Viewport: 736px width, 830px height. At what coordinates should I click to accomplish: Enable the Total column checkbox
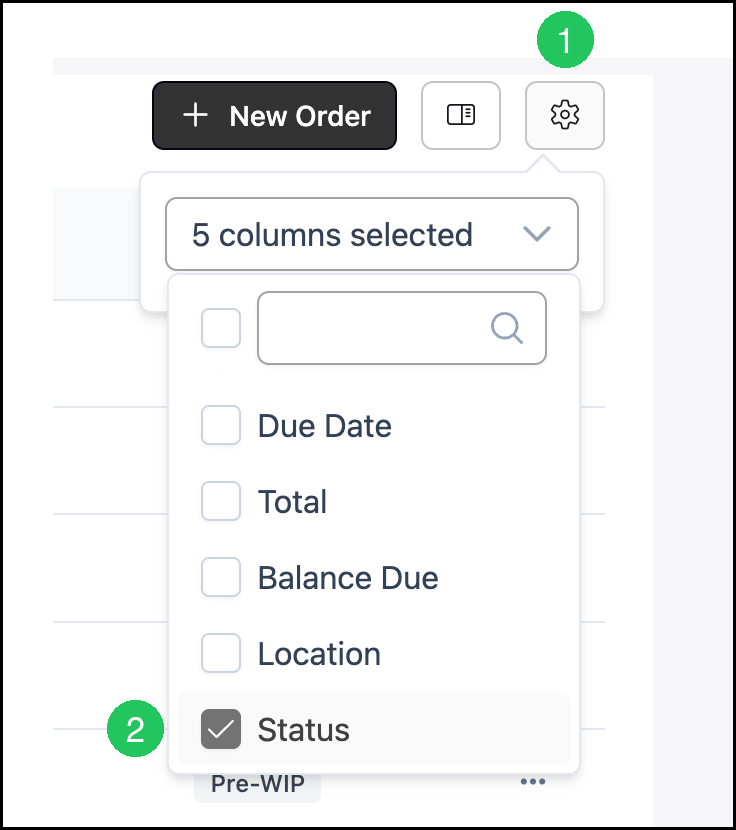point(221,501)
